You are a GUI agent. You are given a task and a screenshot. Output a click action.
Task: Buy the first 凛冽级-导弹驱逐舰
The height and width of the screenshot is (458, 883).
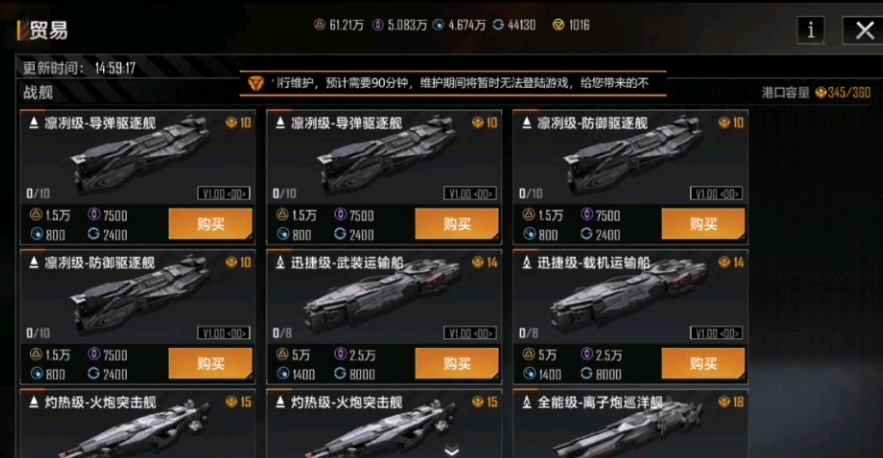click(210, 224)
